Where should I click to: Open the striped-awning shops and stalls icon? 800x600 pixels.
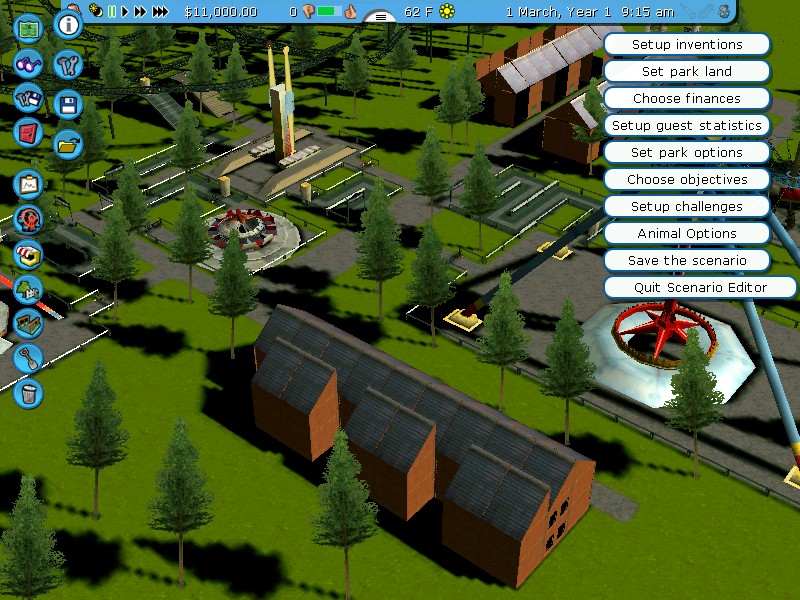tap(28, 255)
